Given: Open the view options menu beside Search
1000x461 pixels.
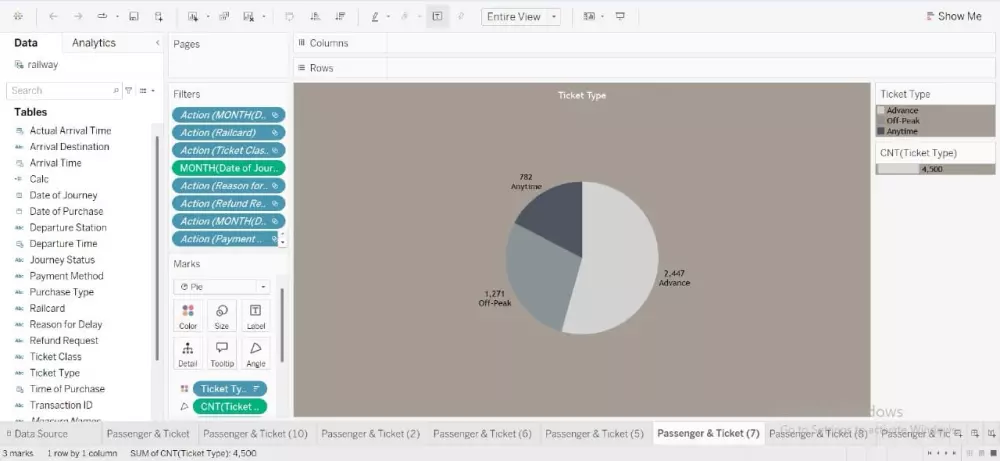Looking at the screenshot, I should pyautogui.click(x=147, y=91).
